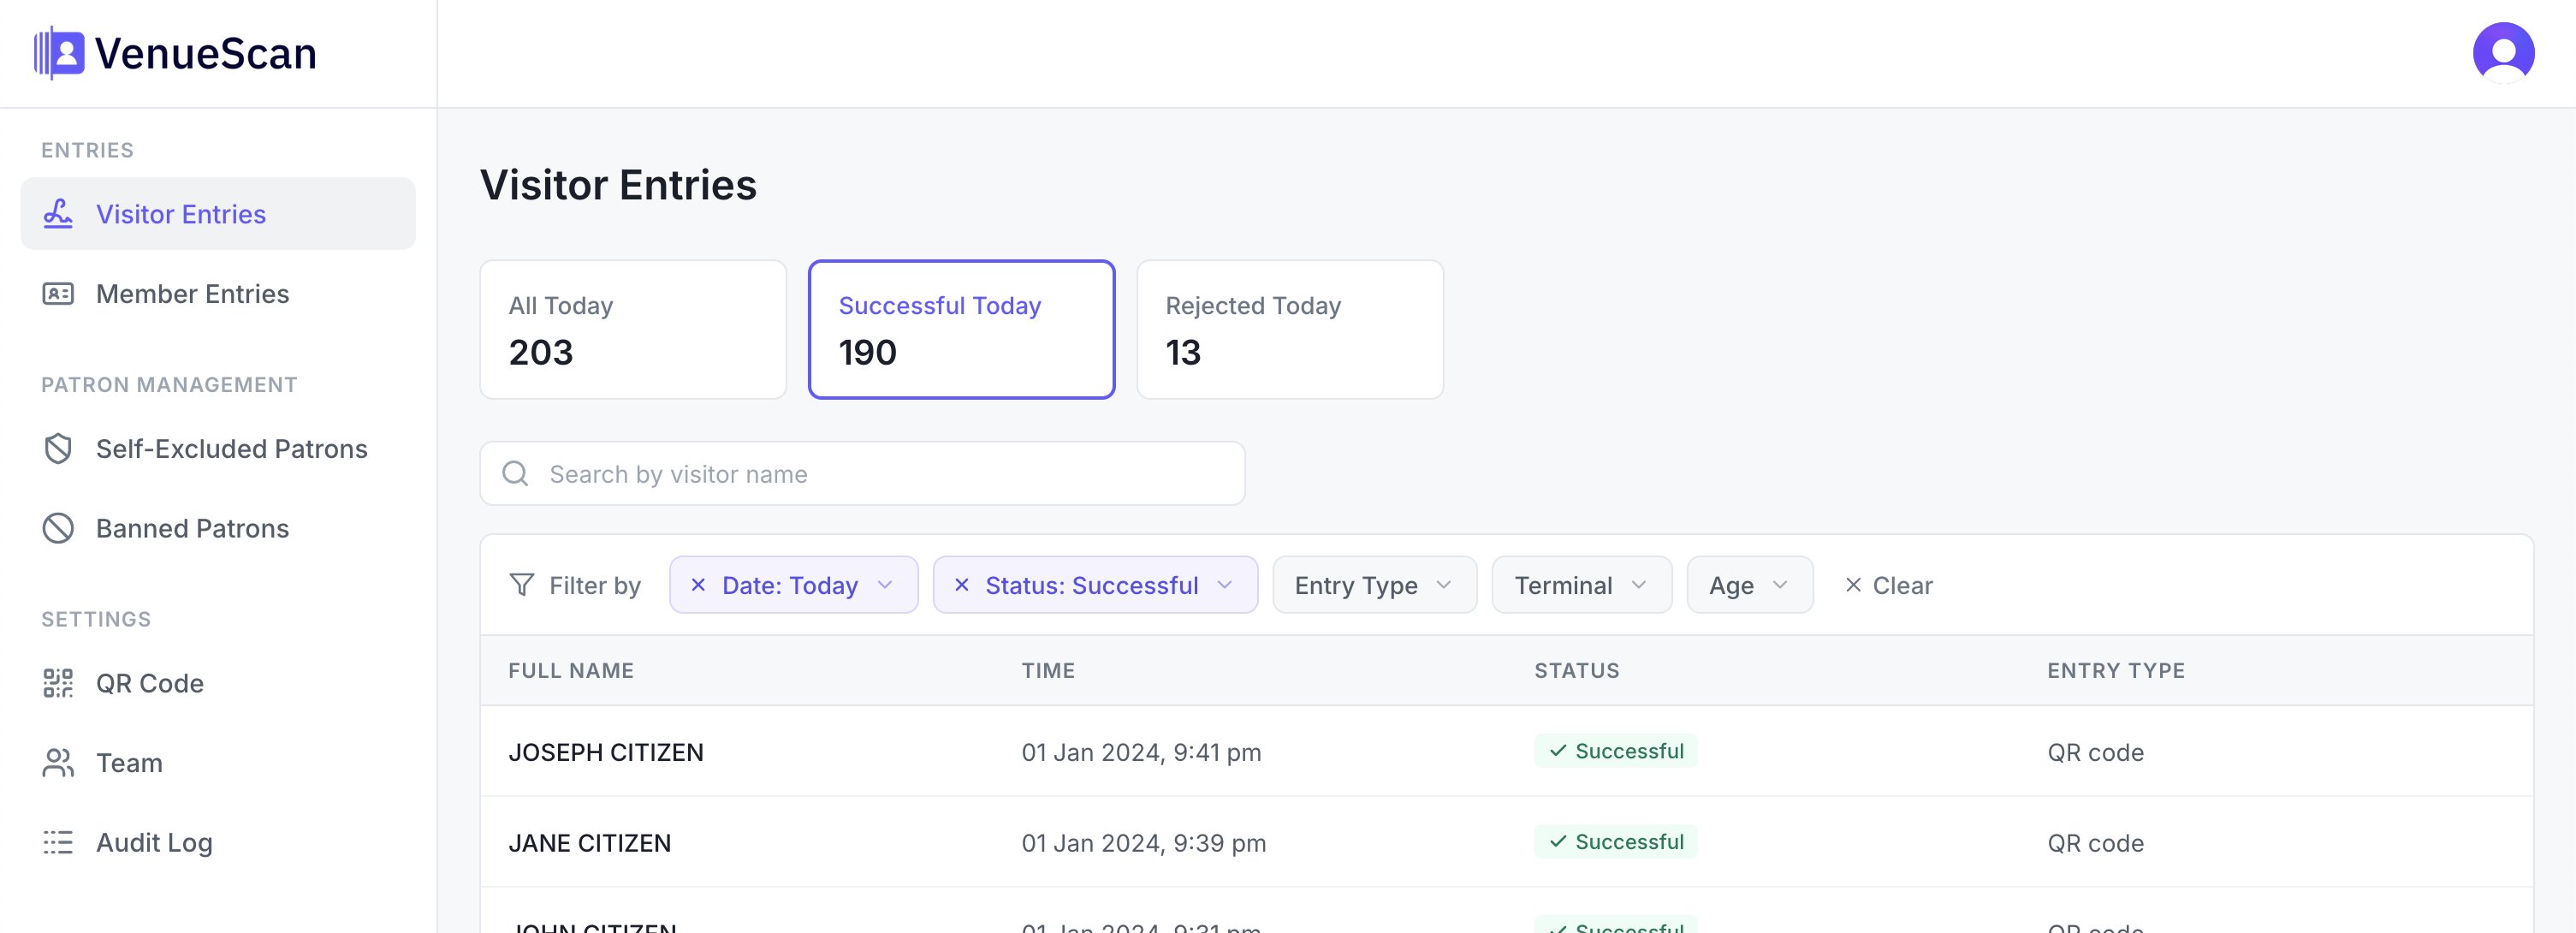Click the Member Entries ID card icon
The height and width of the screenshot is (933, 2576).
[x=58, y=294]
